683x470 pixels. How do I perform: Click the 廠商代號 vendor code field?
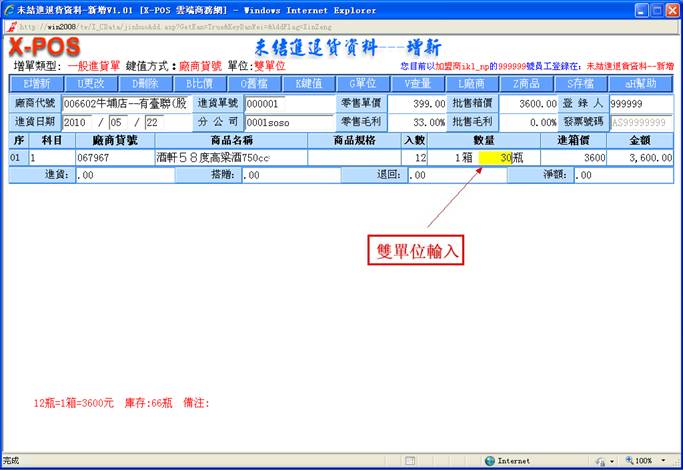tap(125, 103)
